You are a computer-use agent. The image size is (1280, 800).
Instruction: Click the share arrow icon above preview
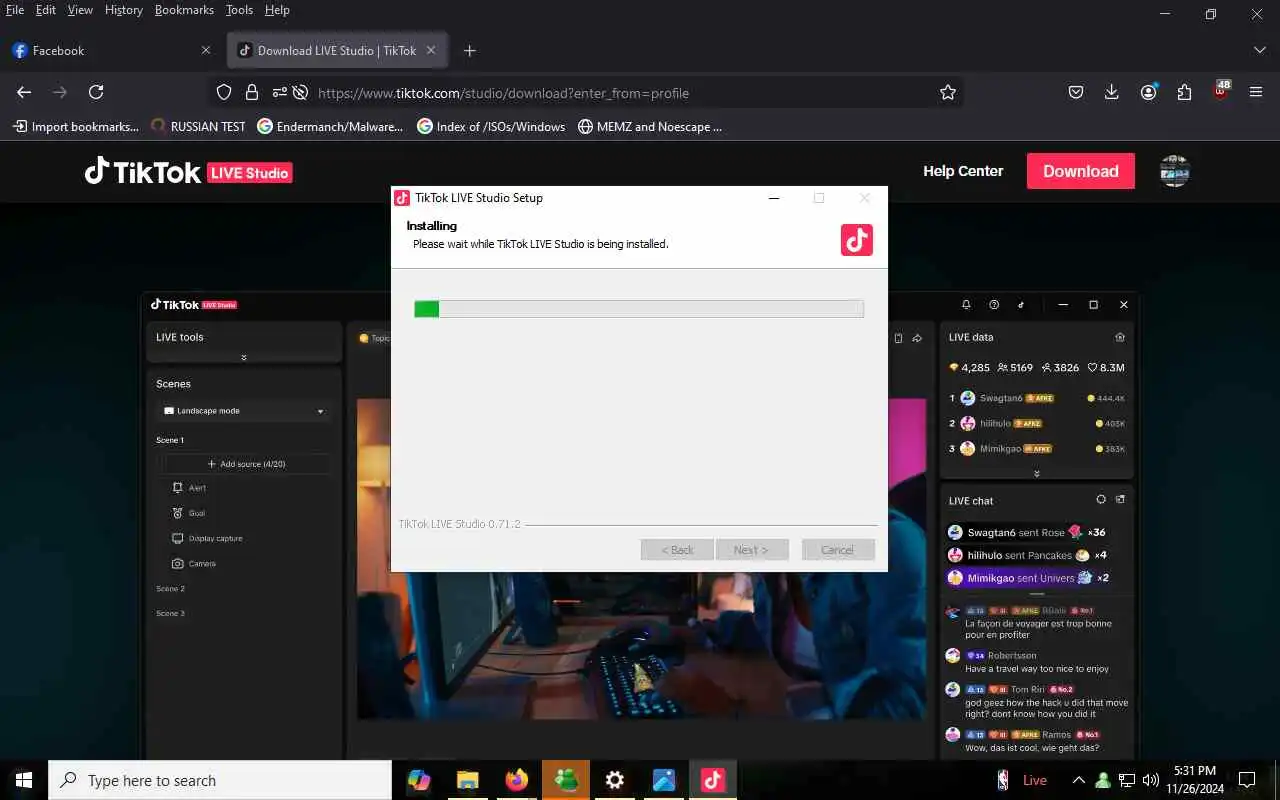(917, 338)
